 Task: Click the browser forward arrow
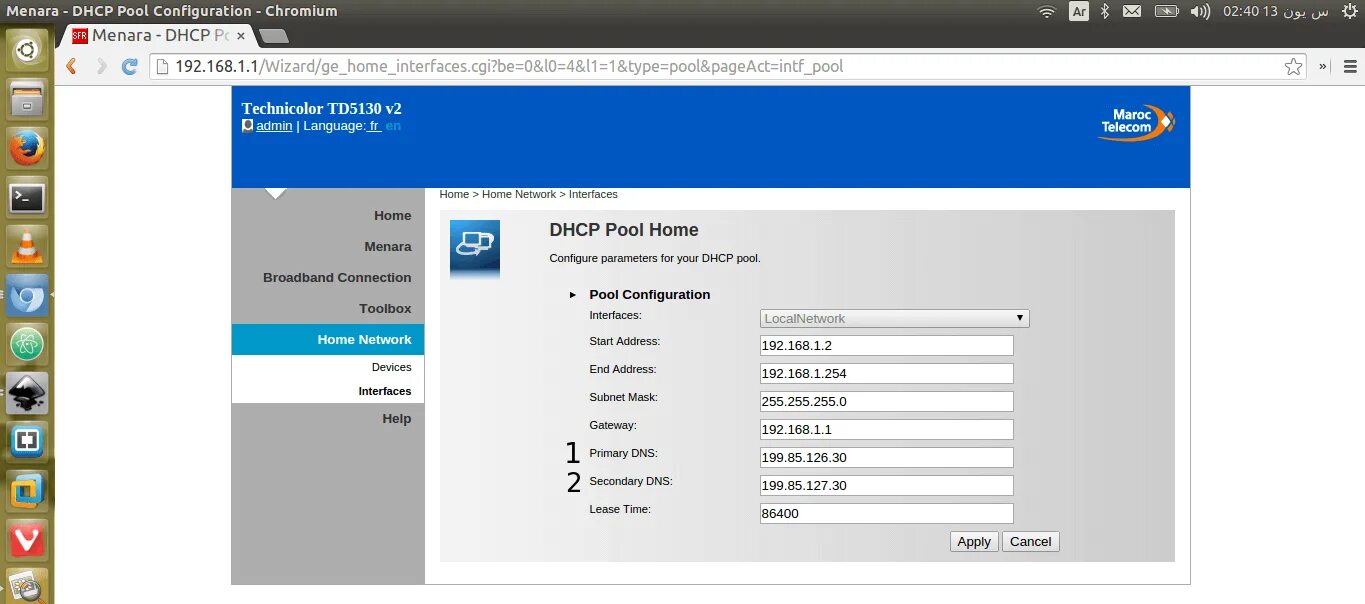point(100,66)
